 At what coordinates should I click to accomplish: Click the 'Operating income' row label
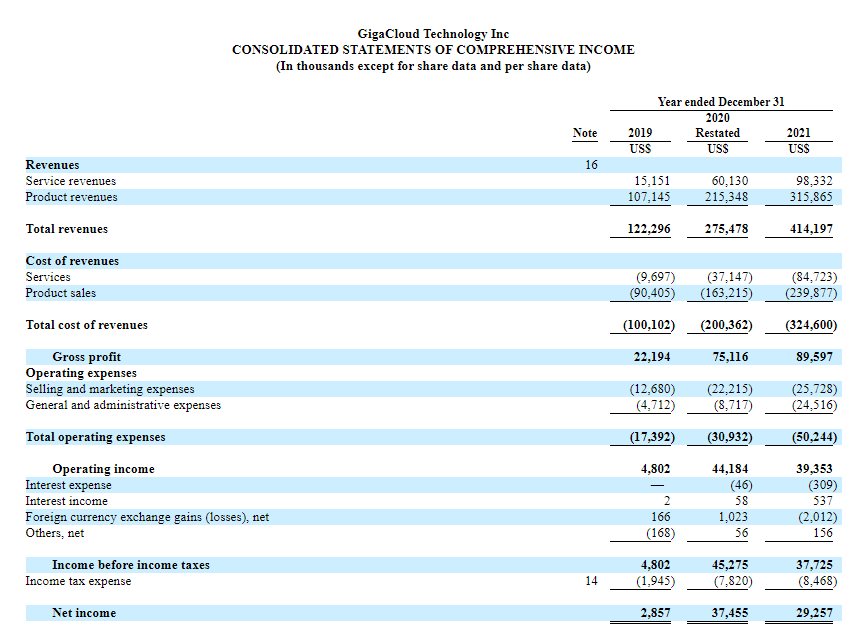103,469
